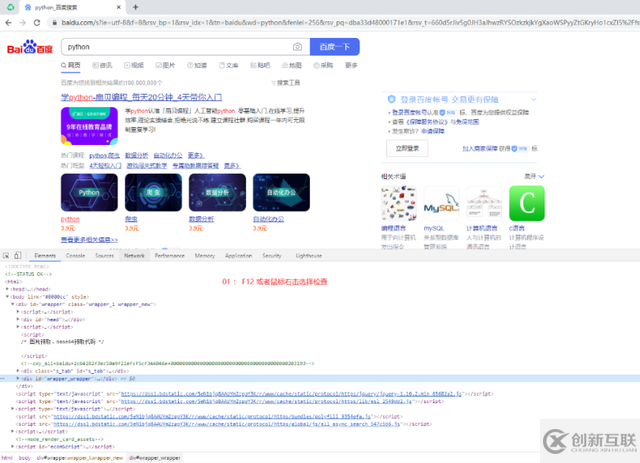Collapse the div id wrapper node

[x=12, y=304]
